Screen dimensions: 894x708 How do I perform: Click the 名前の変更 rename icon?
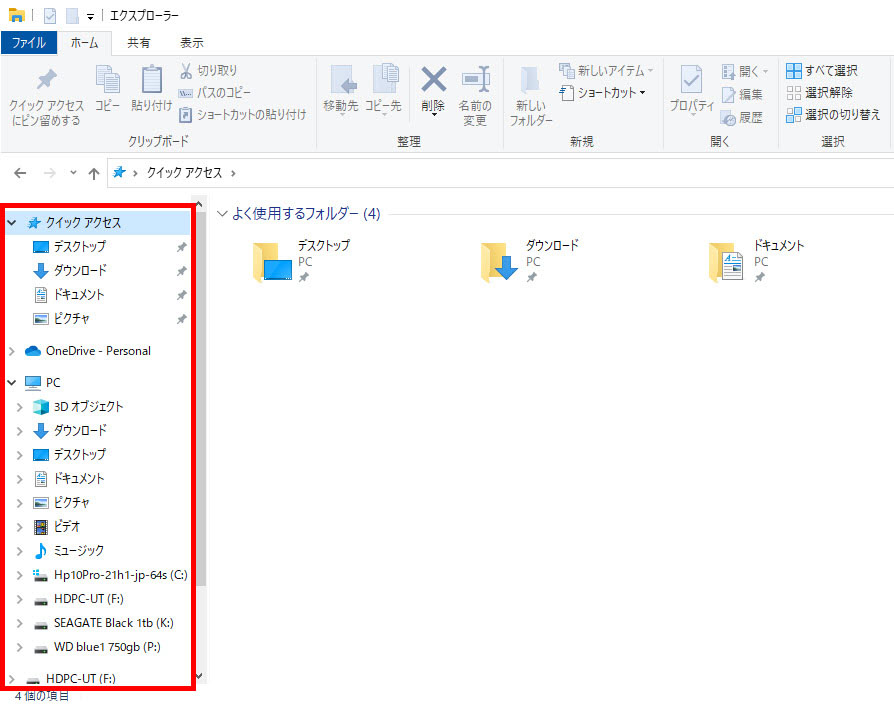[474, 82]
